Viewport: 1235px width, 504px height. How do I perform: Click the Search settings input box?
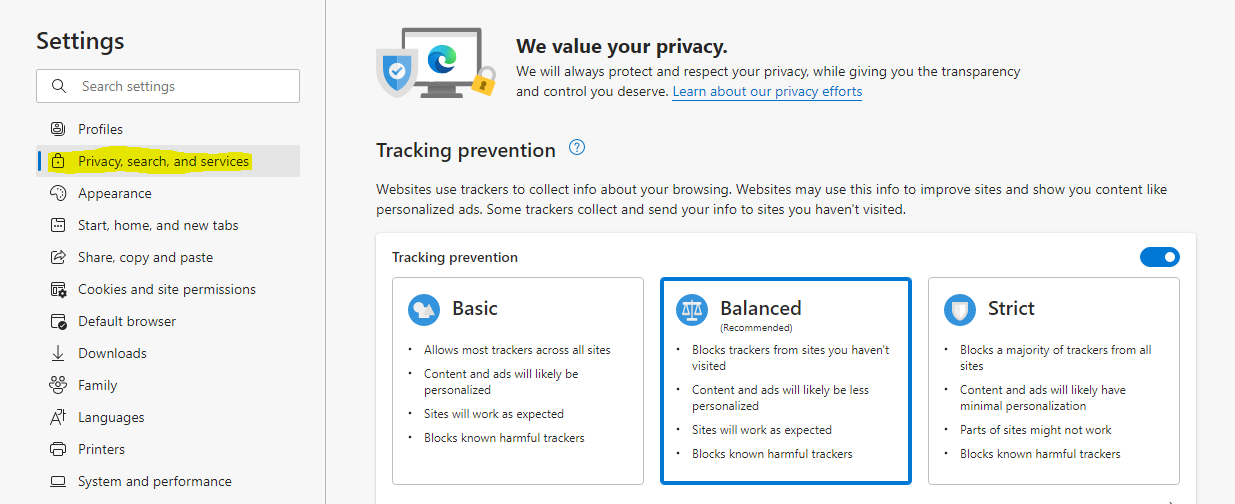pos(168,86)
